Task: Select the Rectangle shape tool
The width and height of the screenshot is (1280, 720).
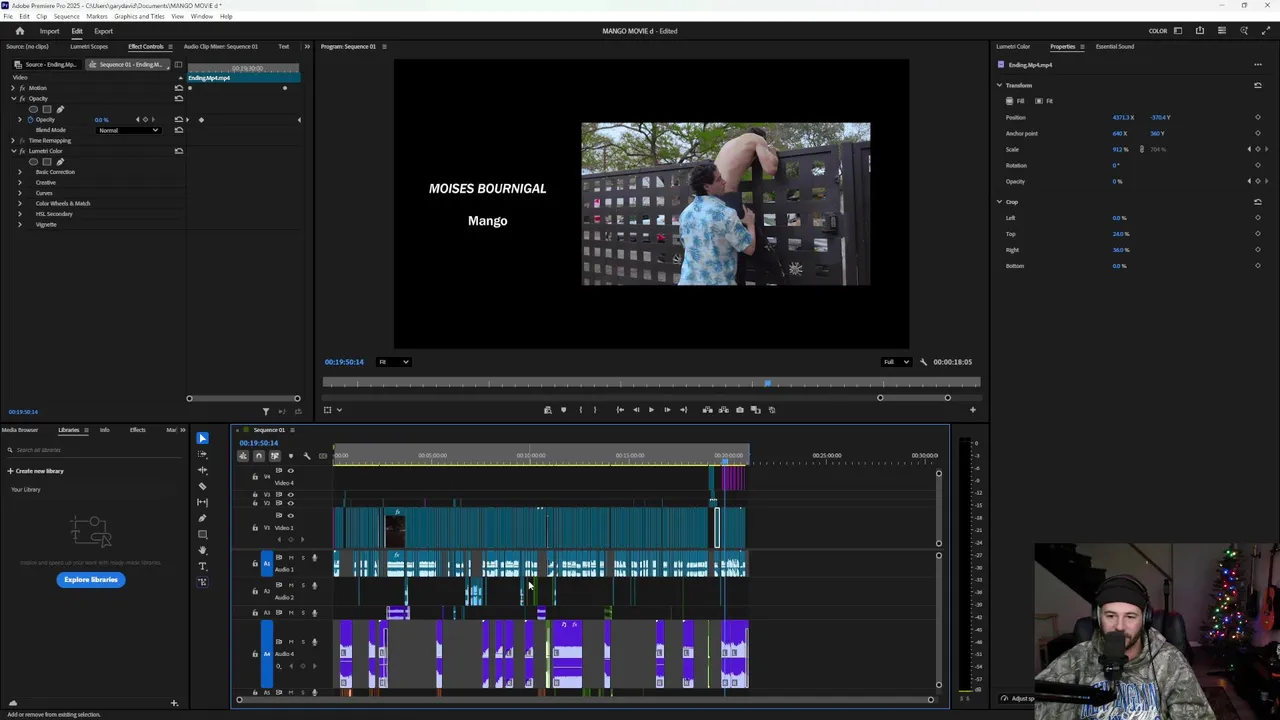Action: click(x=202, y=534)
